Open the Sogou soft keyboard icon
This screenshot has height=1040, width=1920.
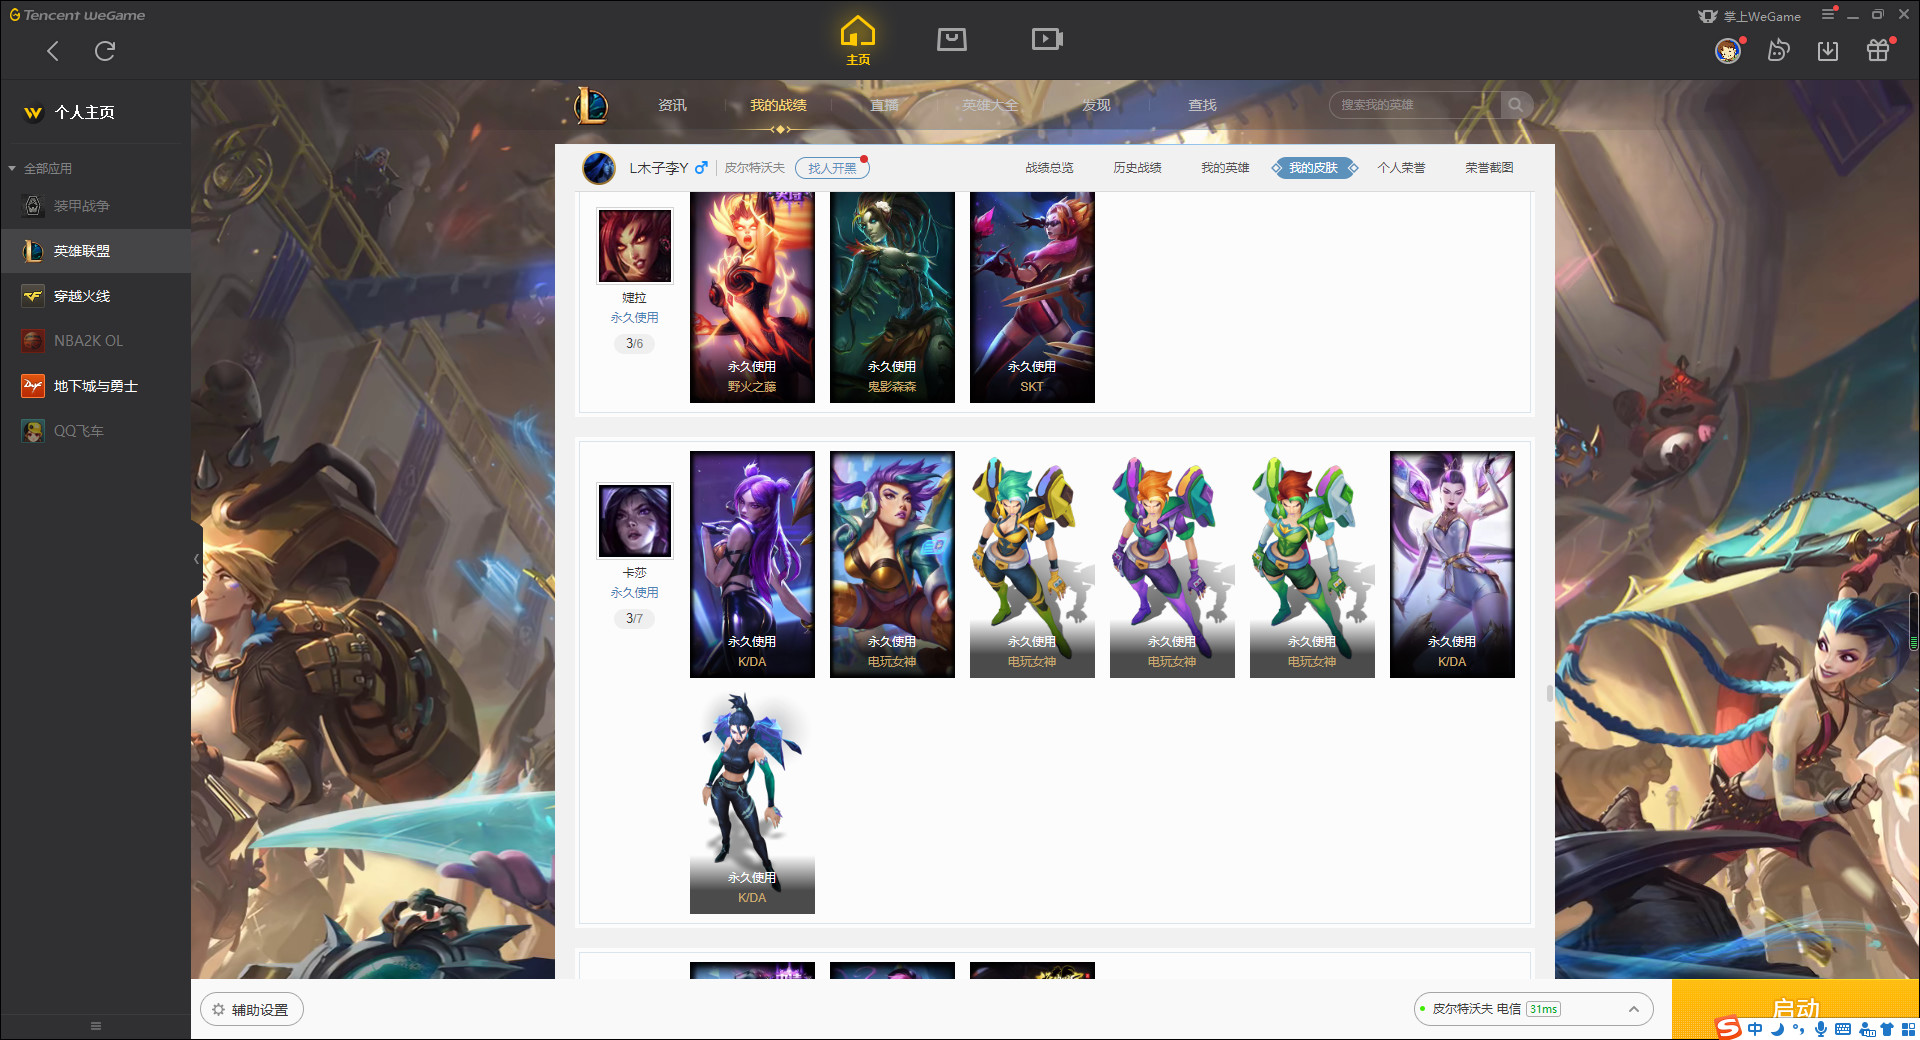tap(1843, 1029)
